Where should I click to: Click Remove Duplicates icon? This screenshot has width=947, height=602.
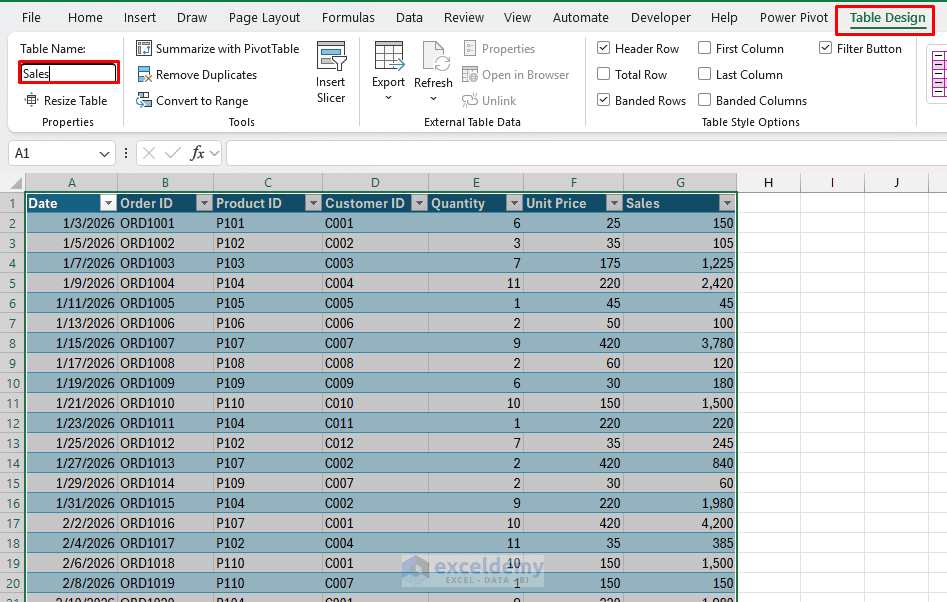tap(144, 74)
